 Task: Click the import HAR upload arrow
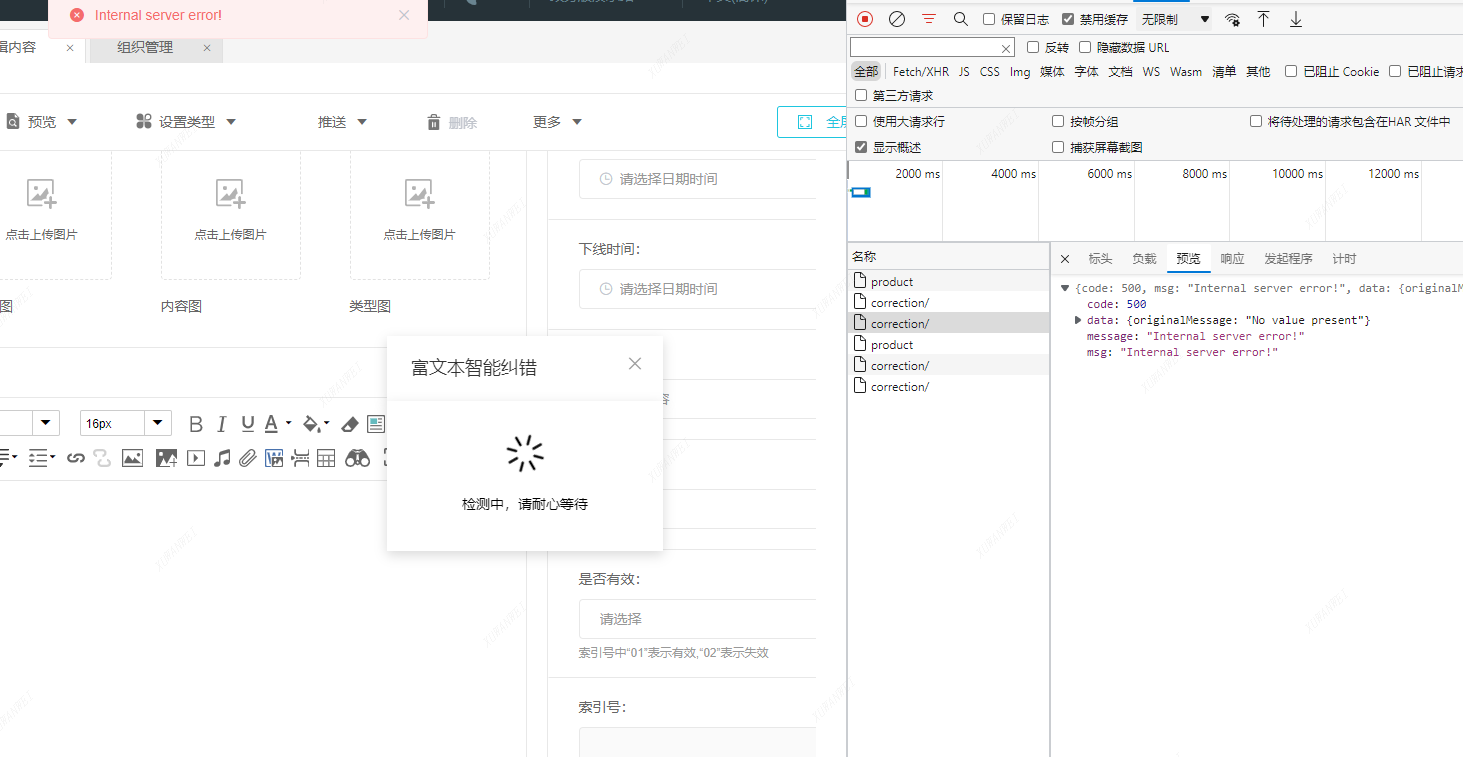click(x=1264, y=19)
